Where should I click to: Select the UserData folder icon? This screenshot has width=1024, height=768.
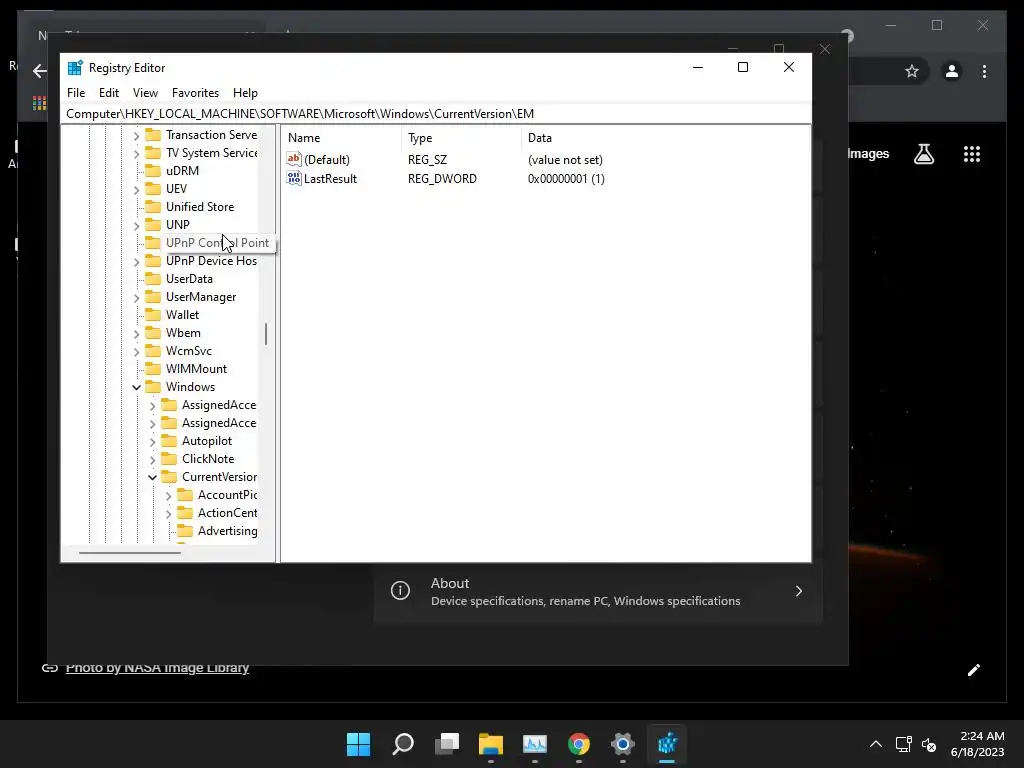153,278
